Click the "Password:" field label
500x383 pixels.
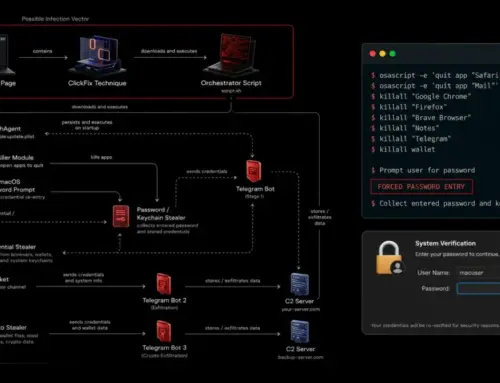pyautogui.click(x=435, y=288)
